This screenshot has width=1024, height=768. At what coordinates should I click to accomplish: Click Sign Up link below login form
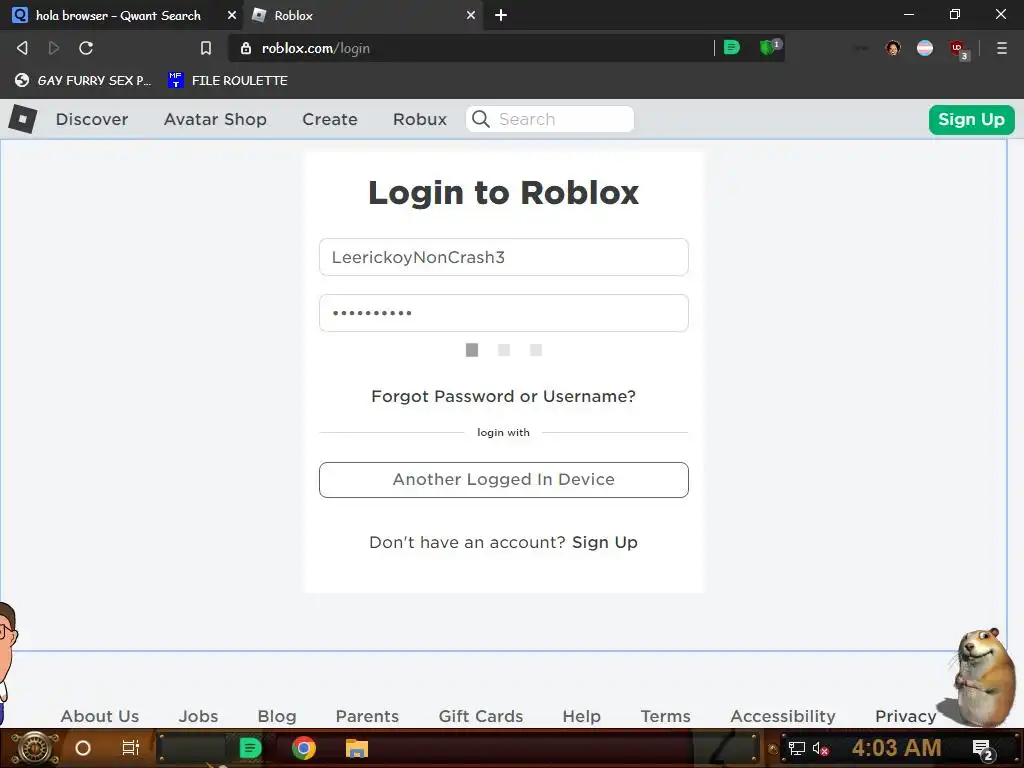point(605,543)
